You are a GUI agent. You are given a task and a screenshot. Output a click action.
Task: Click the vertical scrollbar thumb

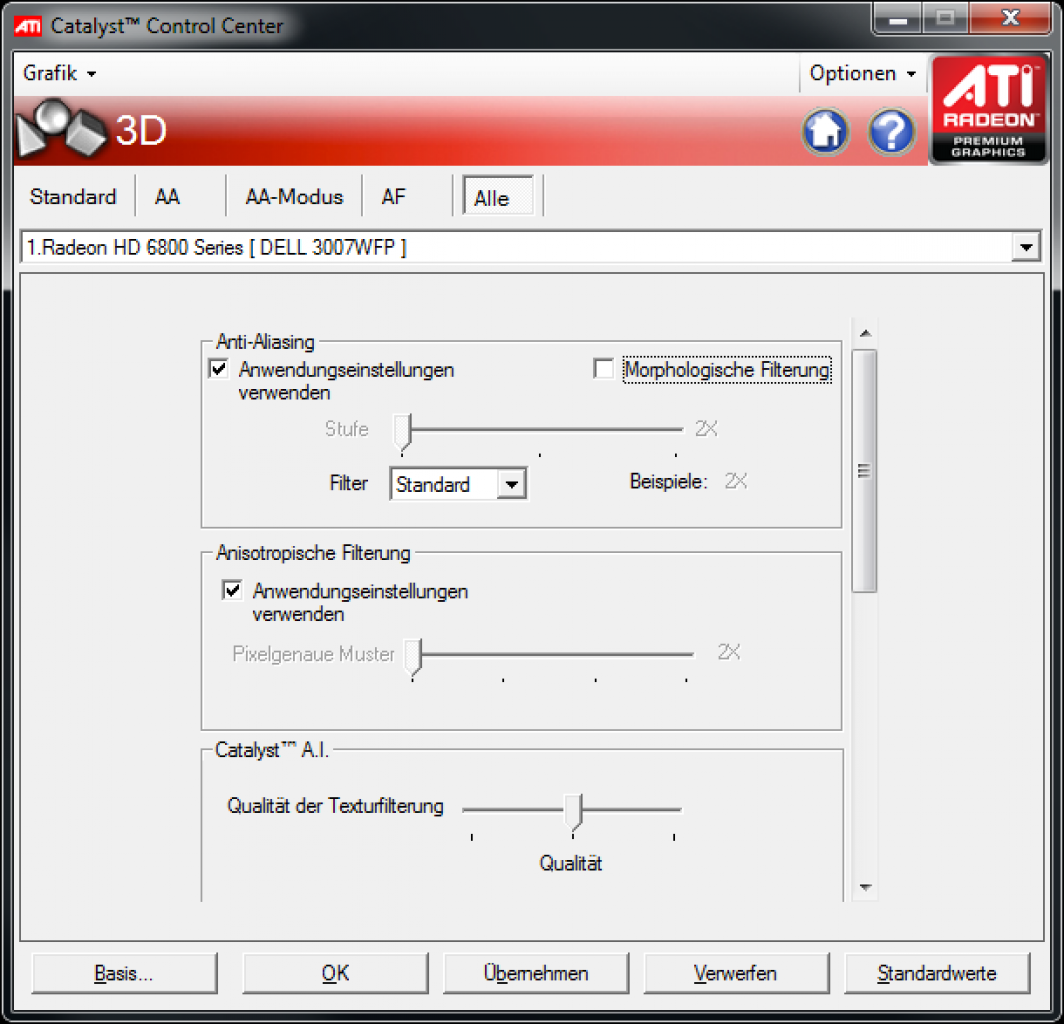pyautogui.click(x=864, y=470)
